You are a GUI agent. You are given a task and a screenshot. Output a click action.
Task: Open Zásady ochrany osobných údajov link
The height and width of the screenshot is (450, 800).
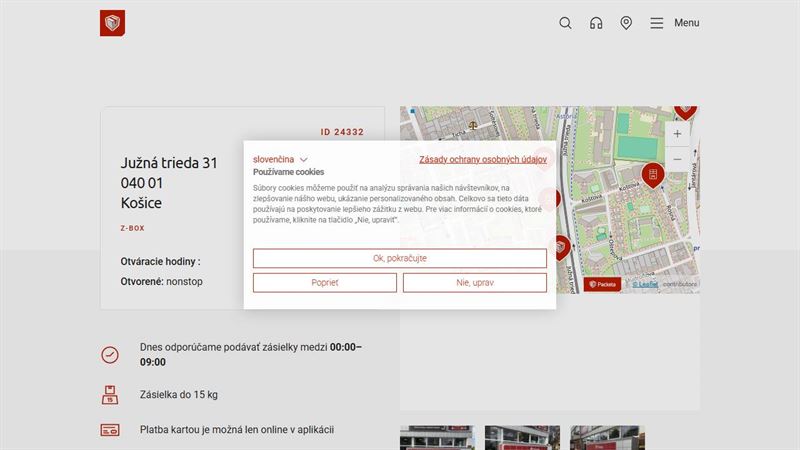click(x=483, y=160)
